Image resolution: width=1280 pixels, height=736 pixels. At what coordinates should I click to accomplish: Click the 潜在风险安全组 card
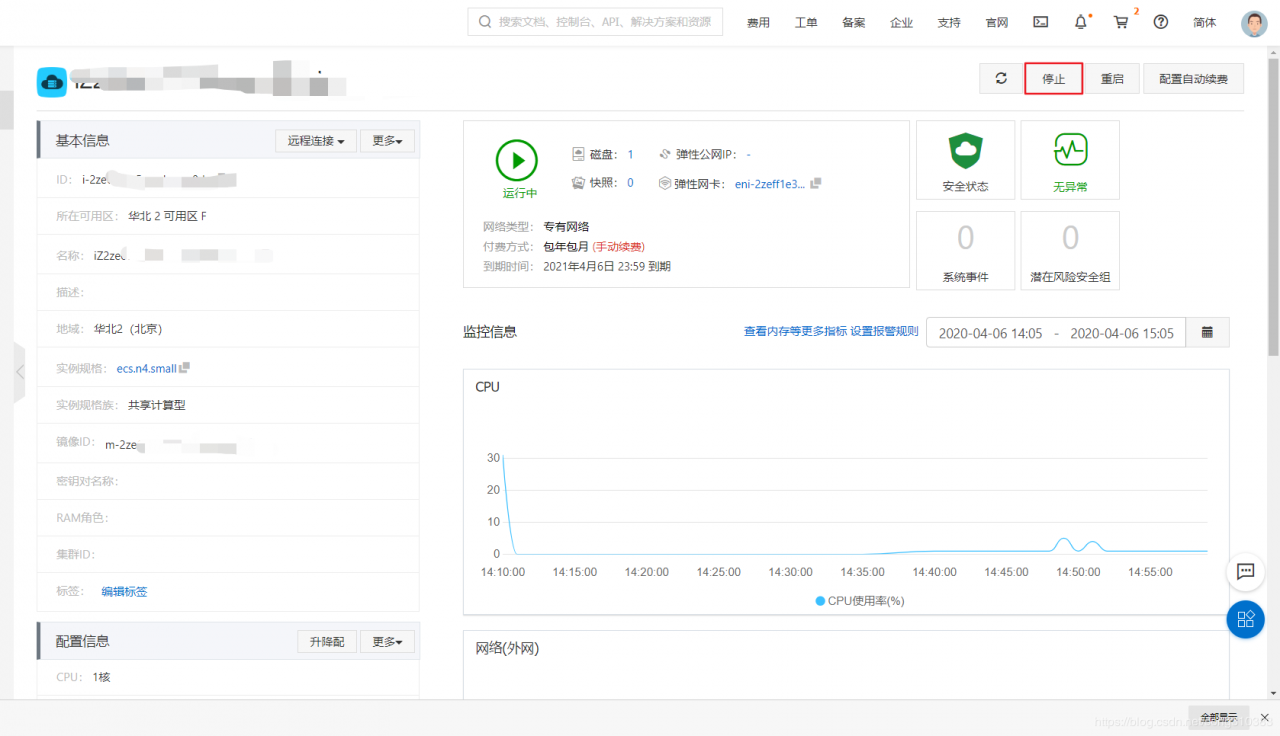pos(1070,250)
